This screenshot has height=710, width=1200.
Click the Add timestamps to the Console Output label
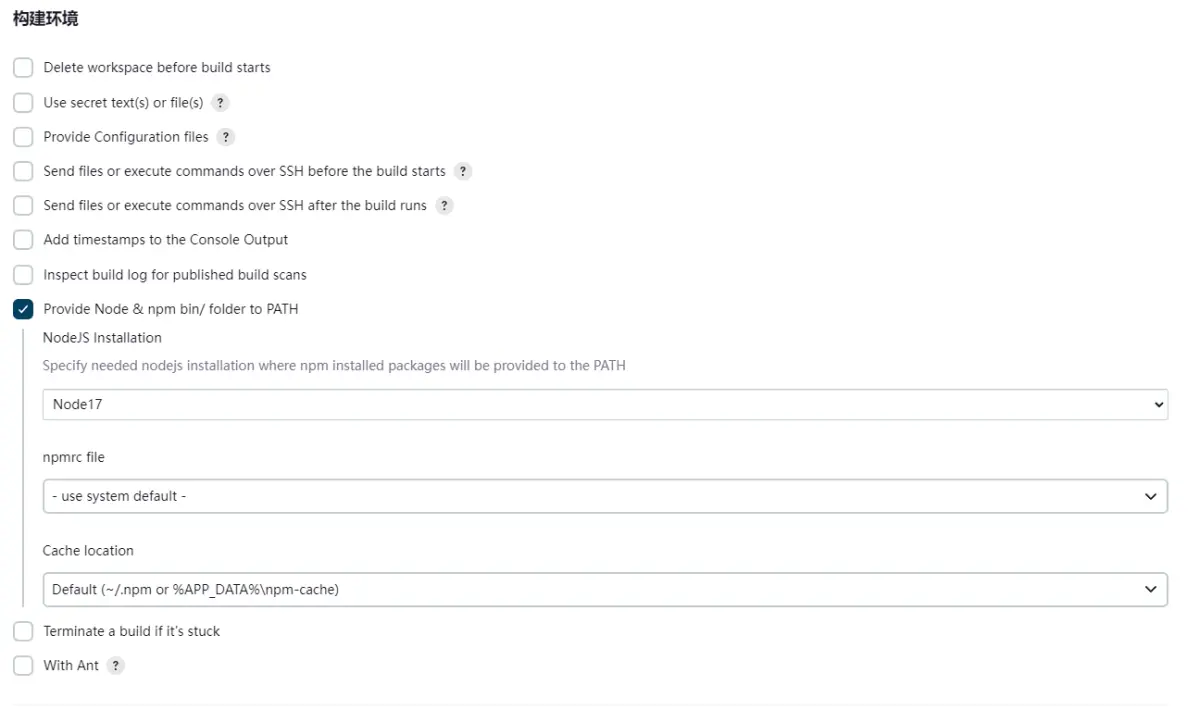[x=165, y=240]
